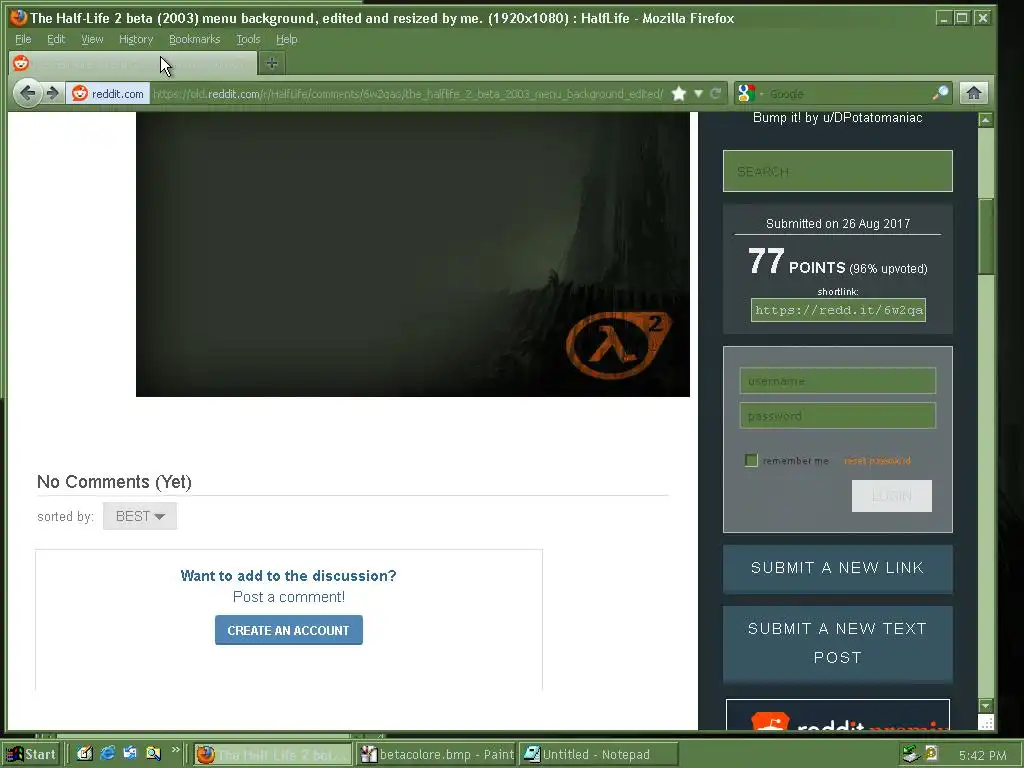This screenshot has height=768, width=1024.
Task: Open a new tab with the plus button
Action: point(272,63)
